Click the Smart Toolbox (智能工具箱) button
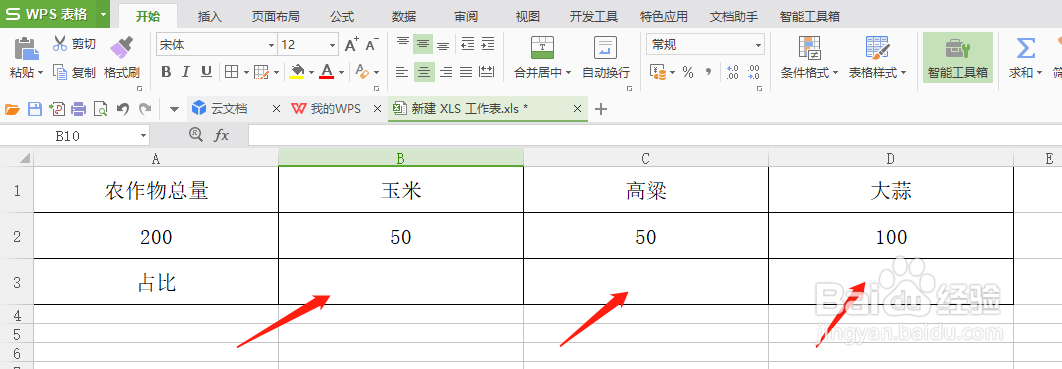 tap(958, 58)
